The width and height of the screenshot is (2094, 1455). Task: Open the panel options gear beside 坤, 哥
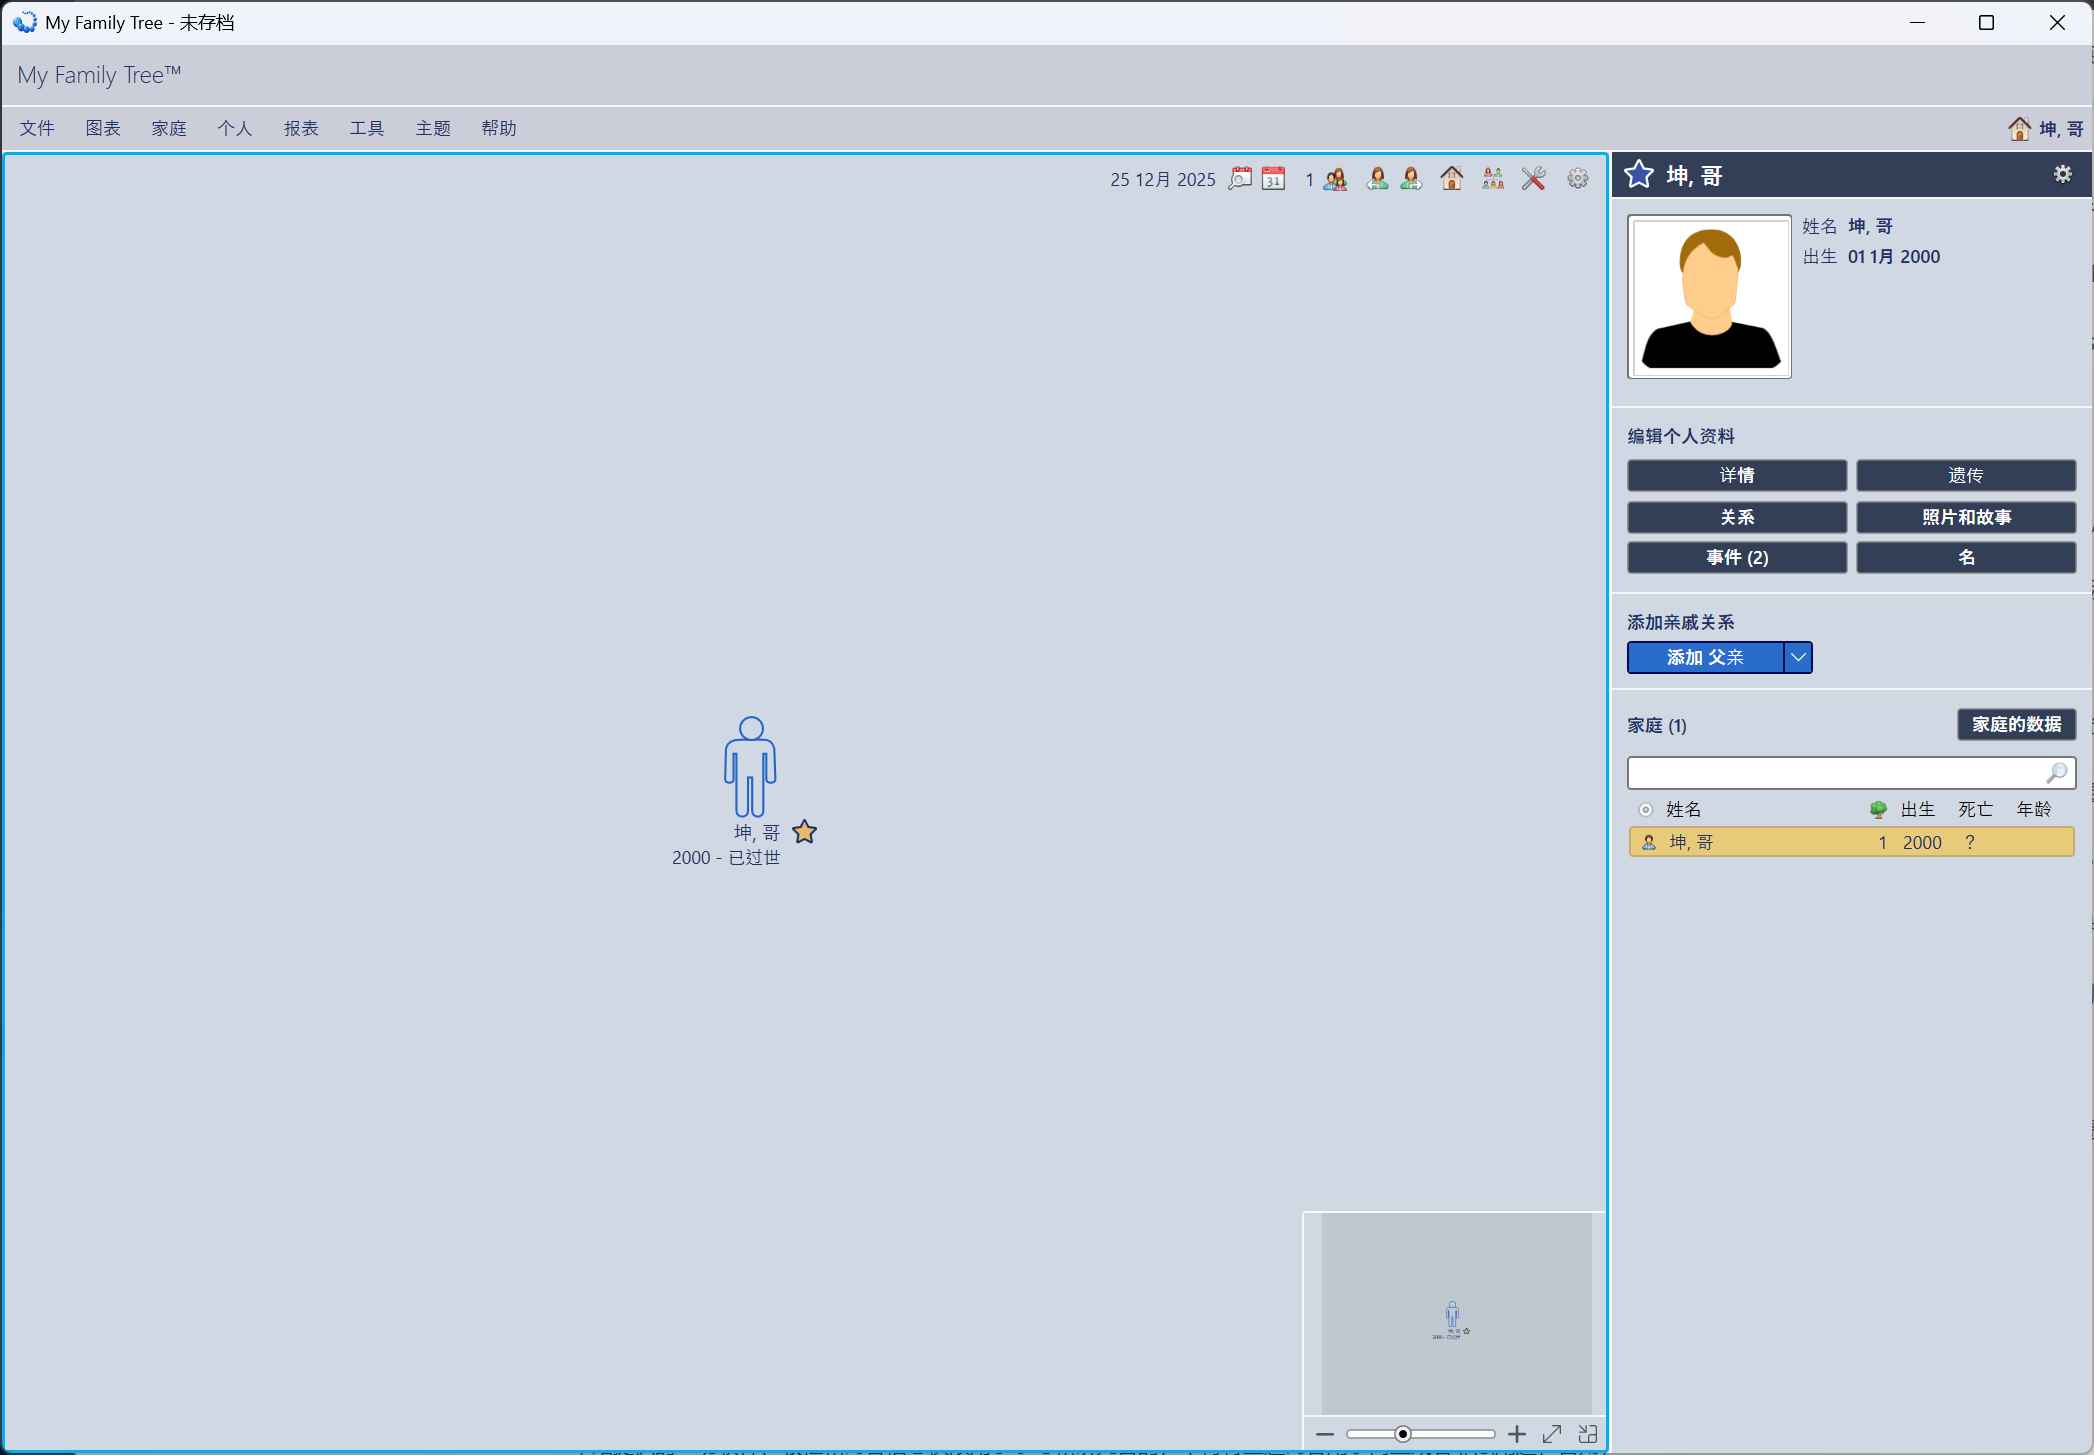(2061, 173)
